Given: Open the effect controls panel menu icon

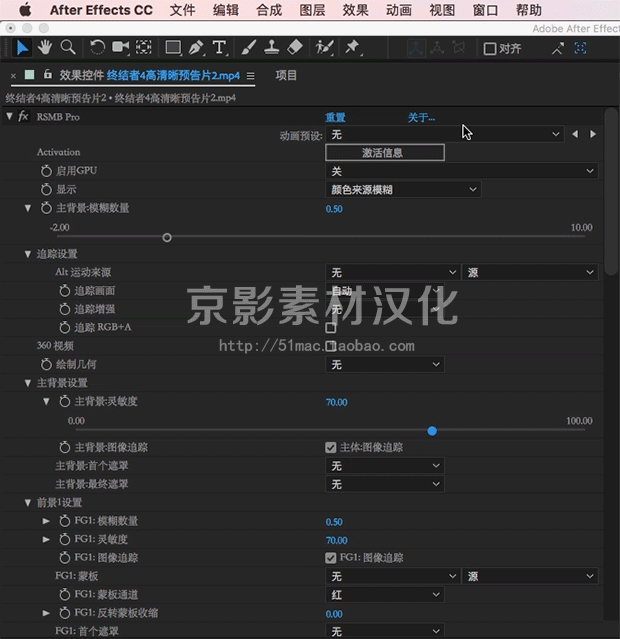Looking at the screenshot, I should pos(251,76).
